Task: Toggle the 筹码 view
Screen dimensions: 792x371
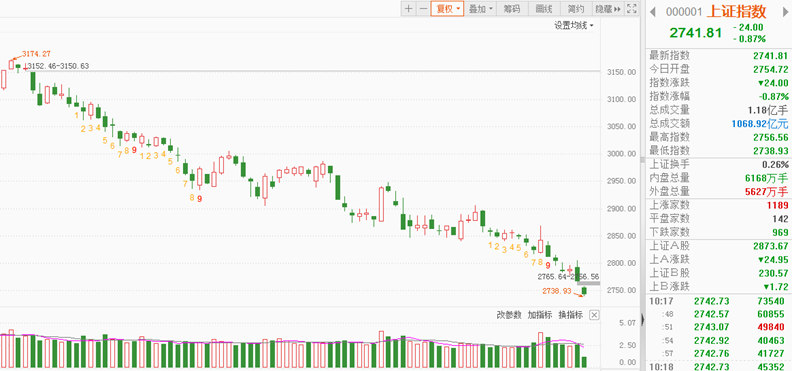Action: [513, 9]
